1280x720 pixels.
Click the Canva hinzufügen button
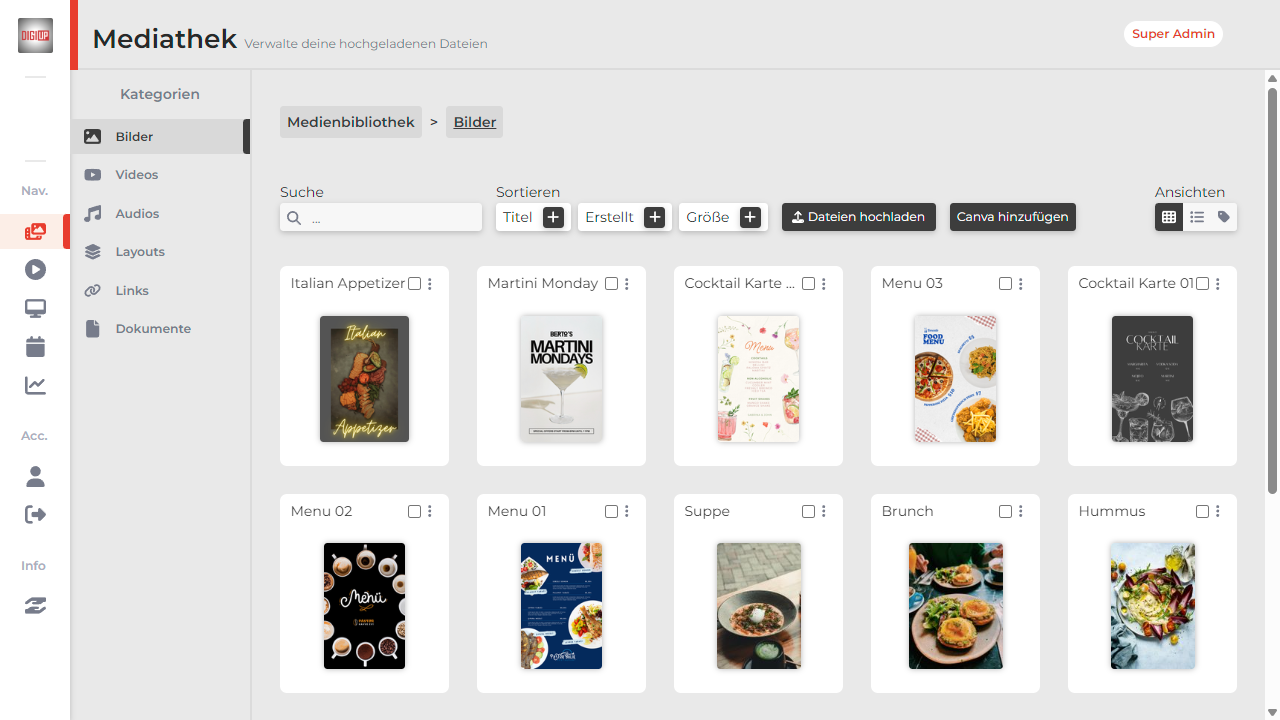[1012, 217]
